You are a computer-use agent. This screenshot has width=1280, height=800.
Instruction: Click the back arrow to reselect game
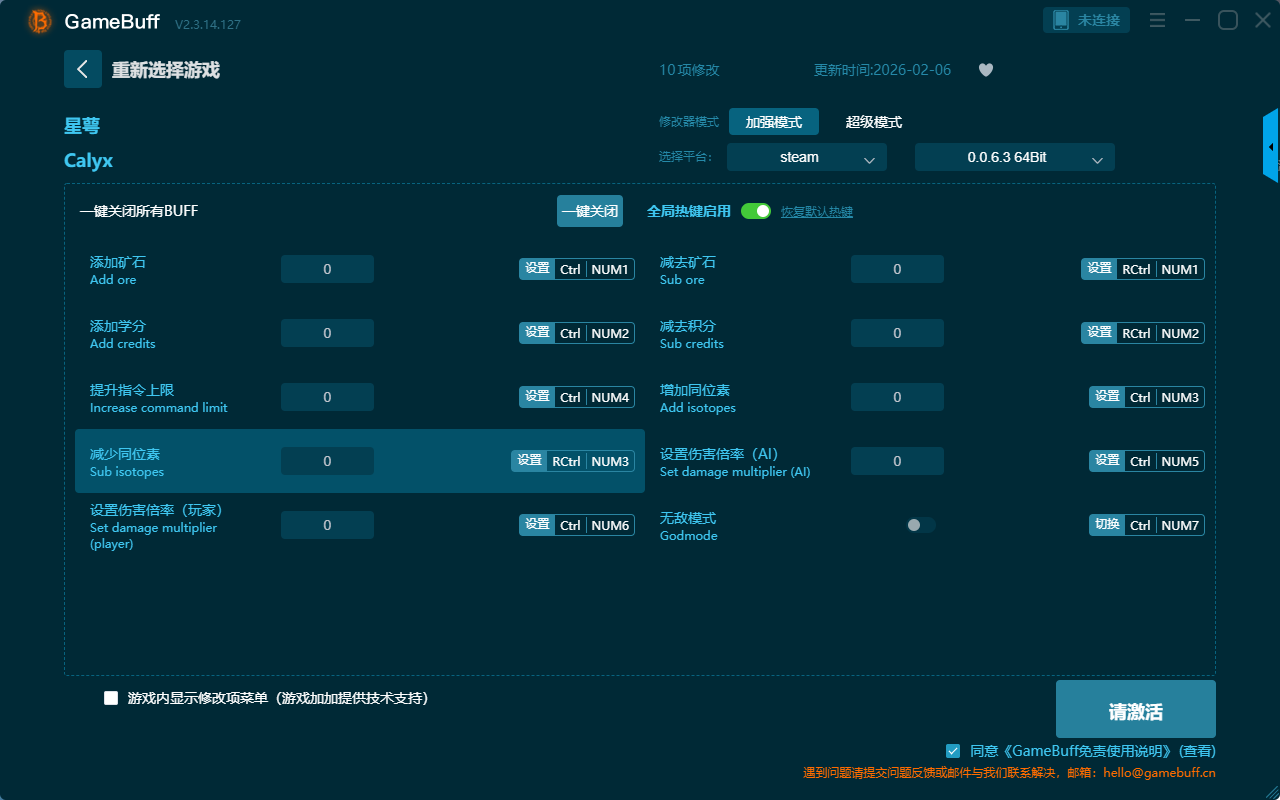coord(82,69)
